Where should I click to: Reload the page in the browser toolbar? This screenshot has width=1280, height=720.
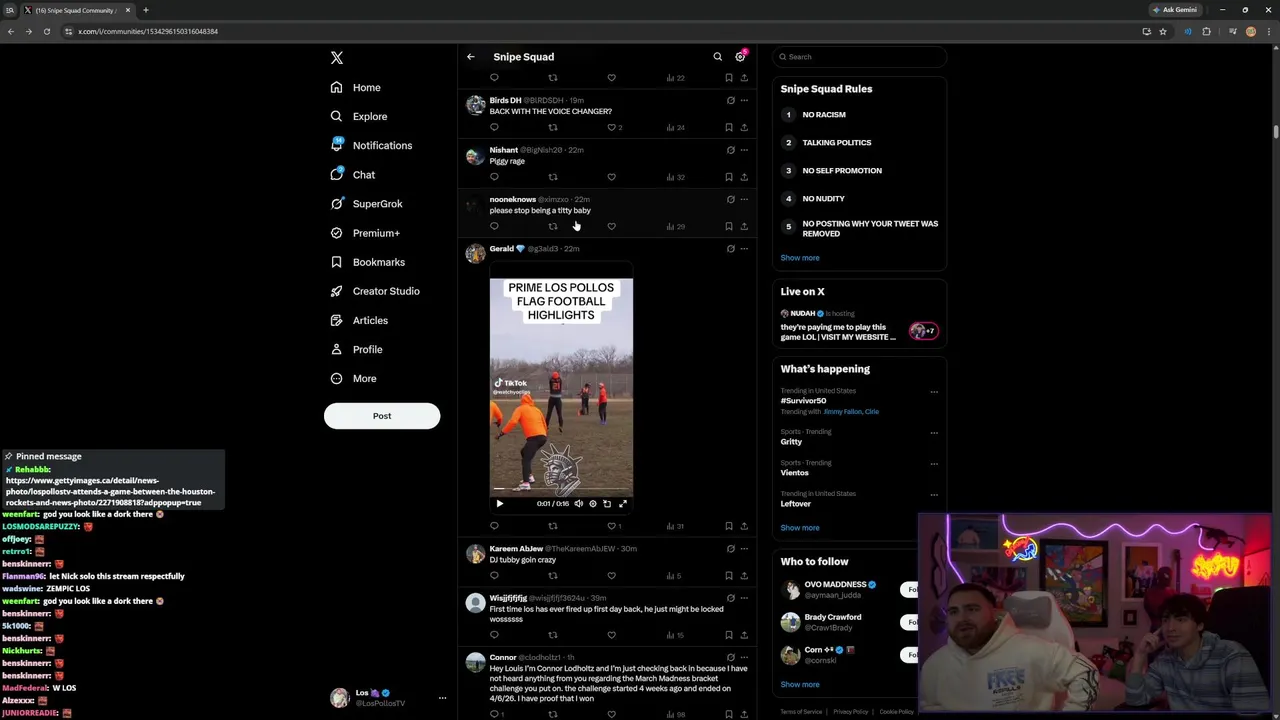46,31
